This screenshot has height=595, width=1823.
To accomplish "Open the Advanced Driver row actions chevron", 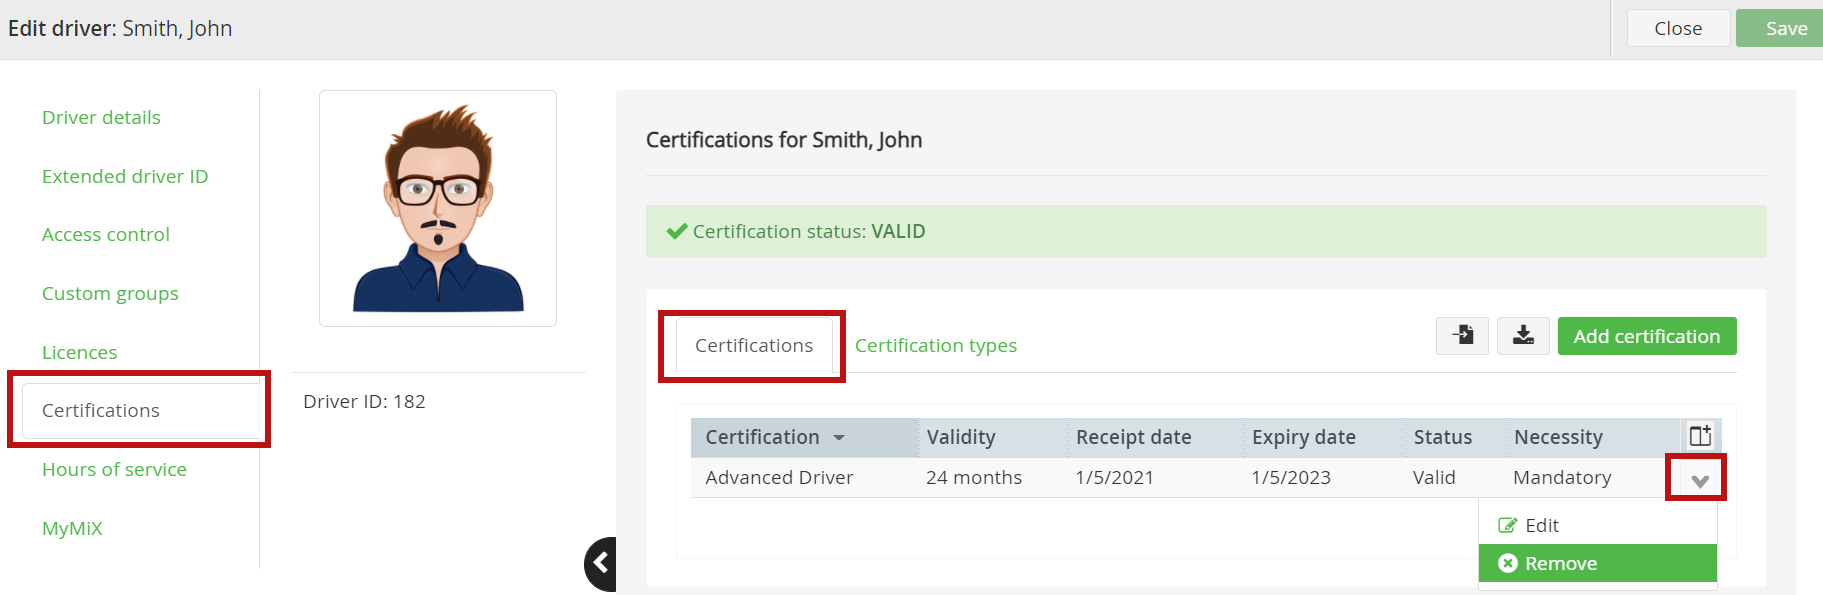I will (x=1699, y=480).
